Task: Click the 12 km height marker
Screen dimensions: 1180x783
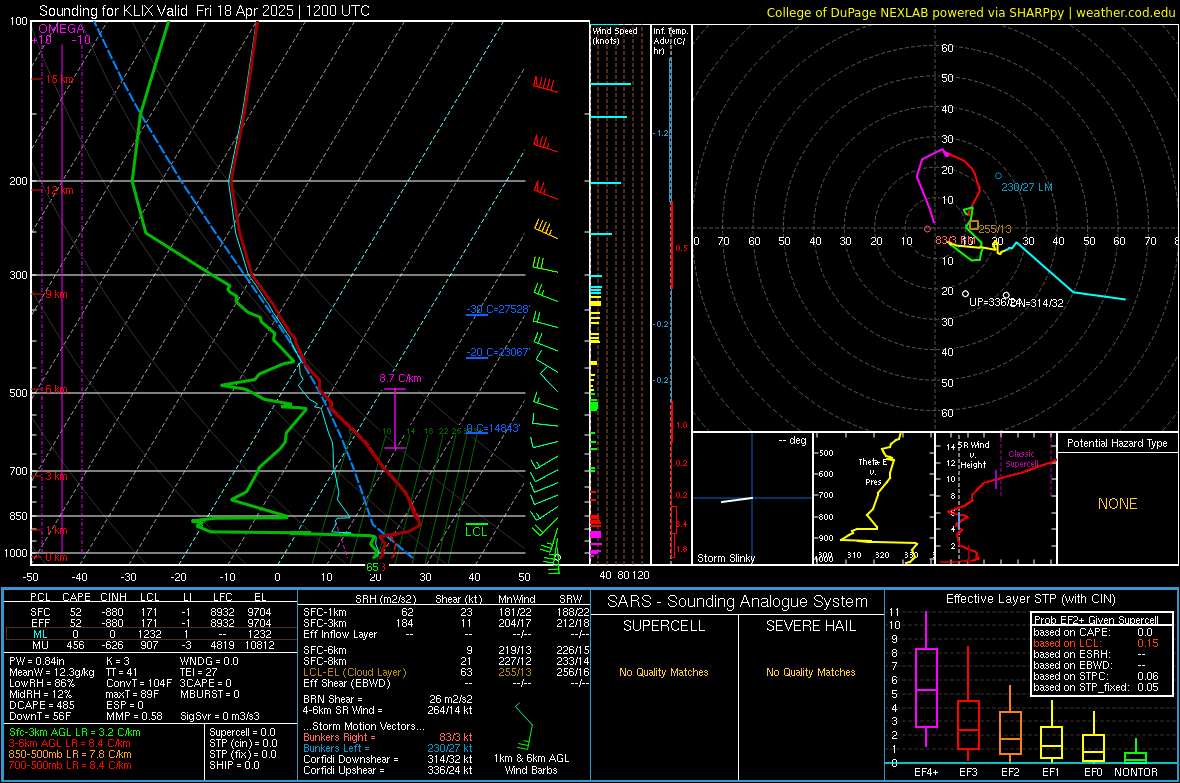Action: (x=59, y=190)
